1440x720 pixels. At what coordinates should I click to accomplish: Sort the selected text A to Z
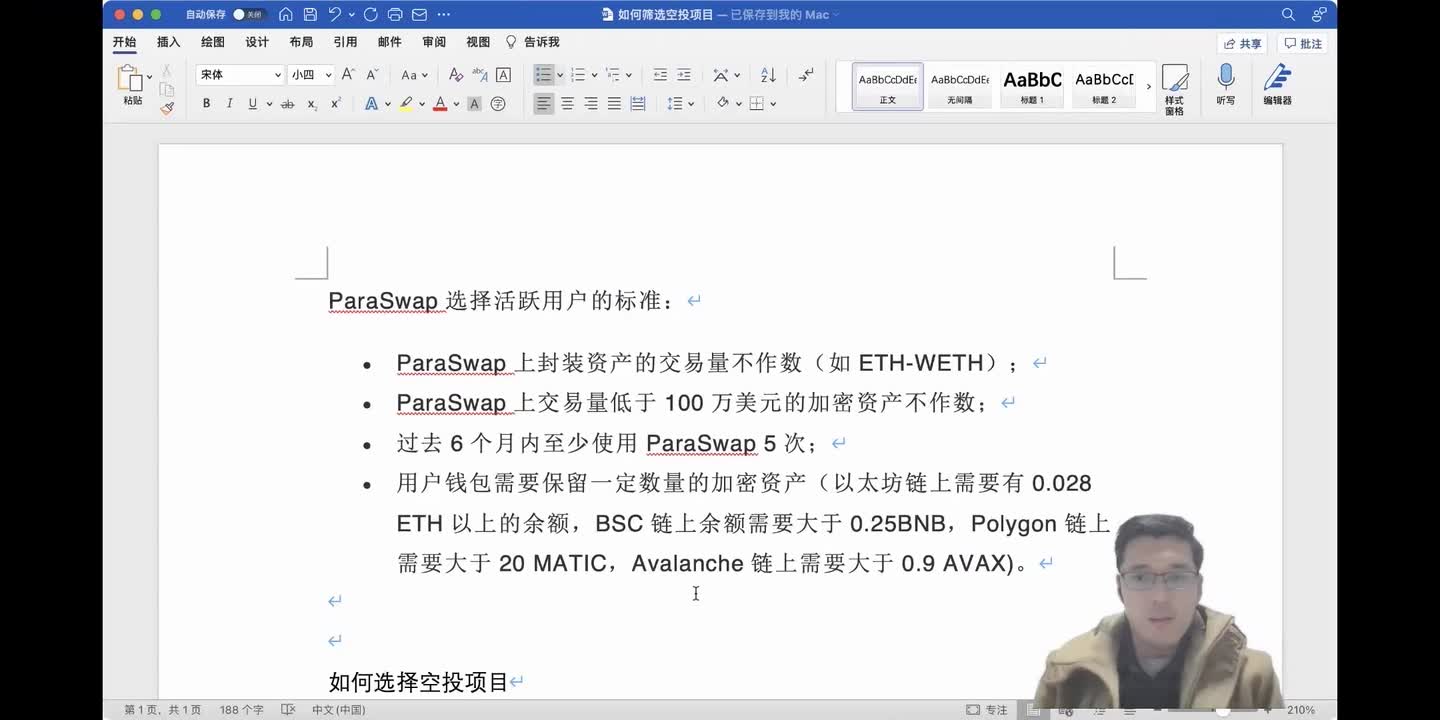[768, 75]
